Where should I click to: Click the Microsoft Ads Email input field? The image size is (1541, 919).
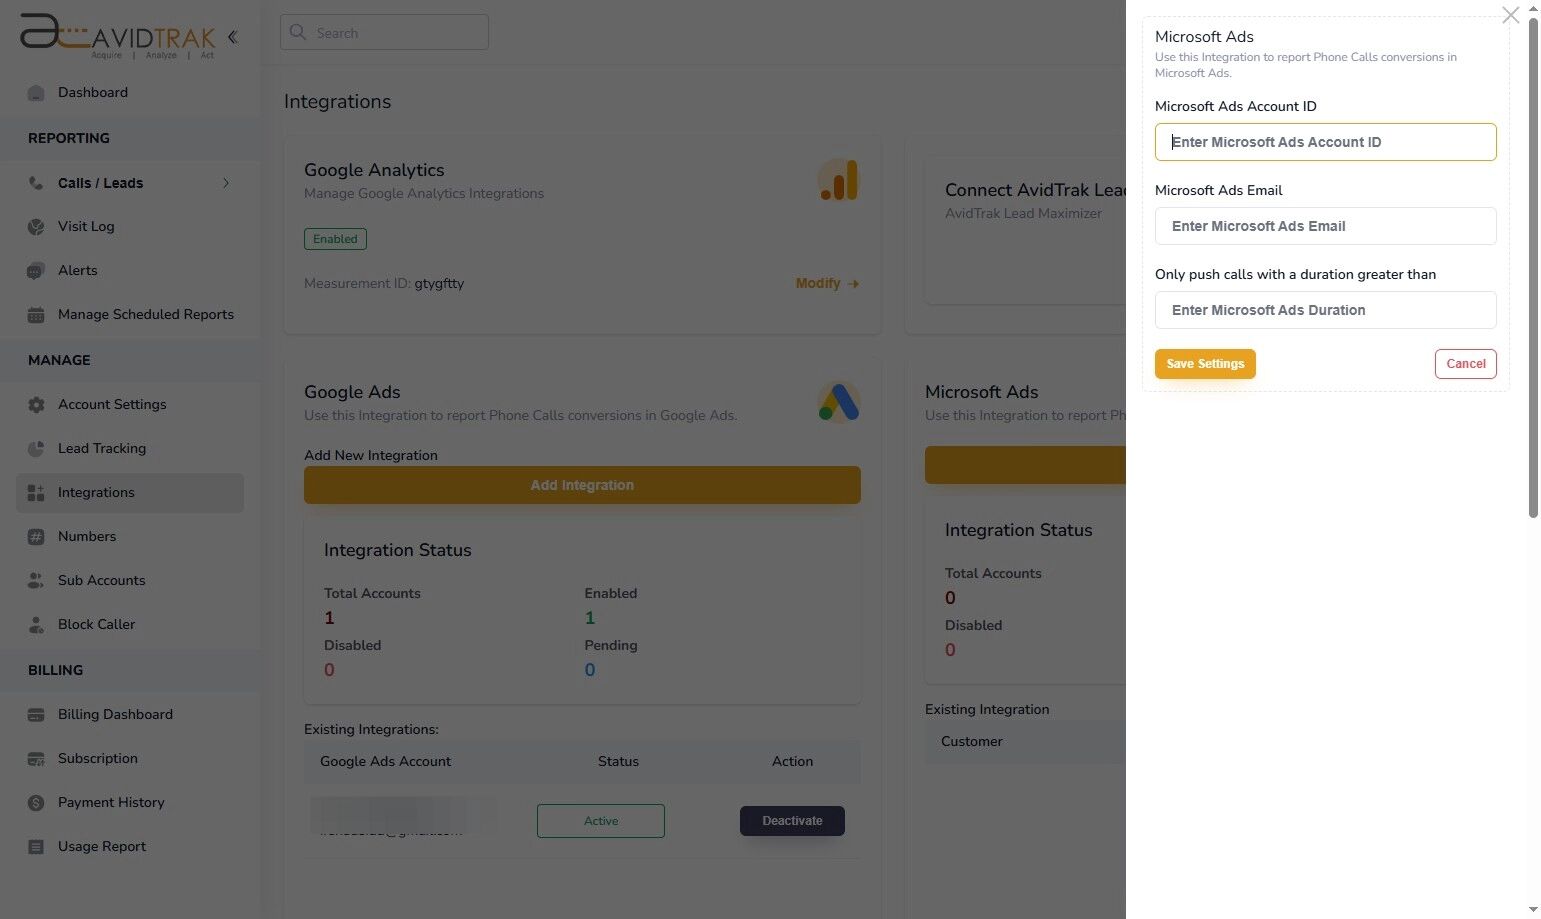click(x=1324, y=226)
